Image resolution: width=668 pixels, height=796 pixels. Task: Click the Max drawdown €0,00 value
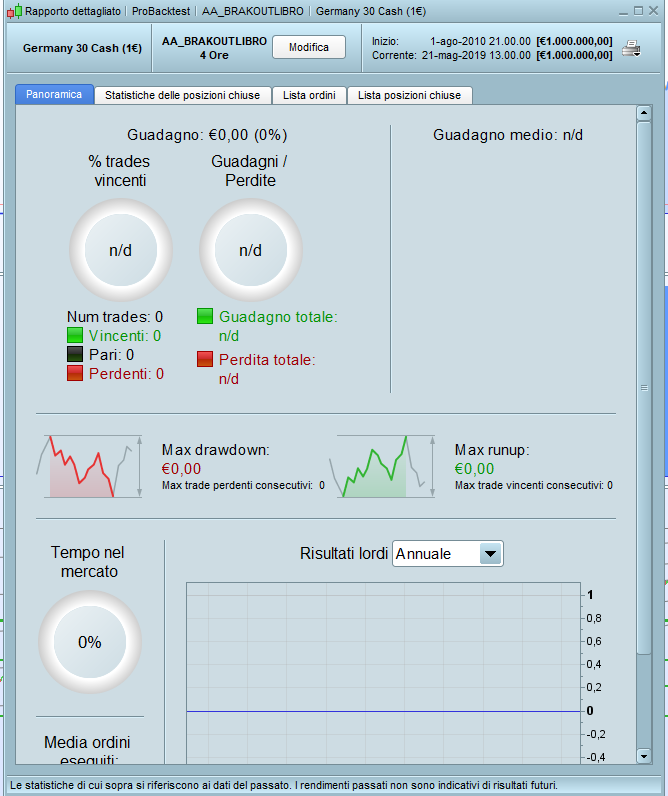pyautogui.click(x=182, y=469)
